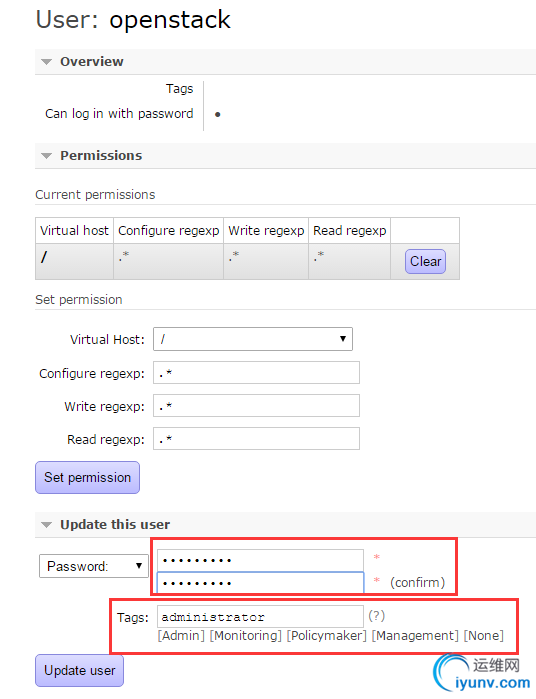Choose the [Monitoring] tag shortcut
The image size is (536, 699).
(246, 635)
